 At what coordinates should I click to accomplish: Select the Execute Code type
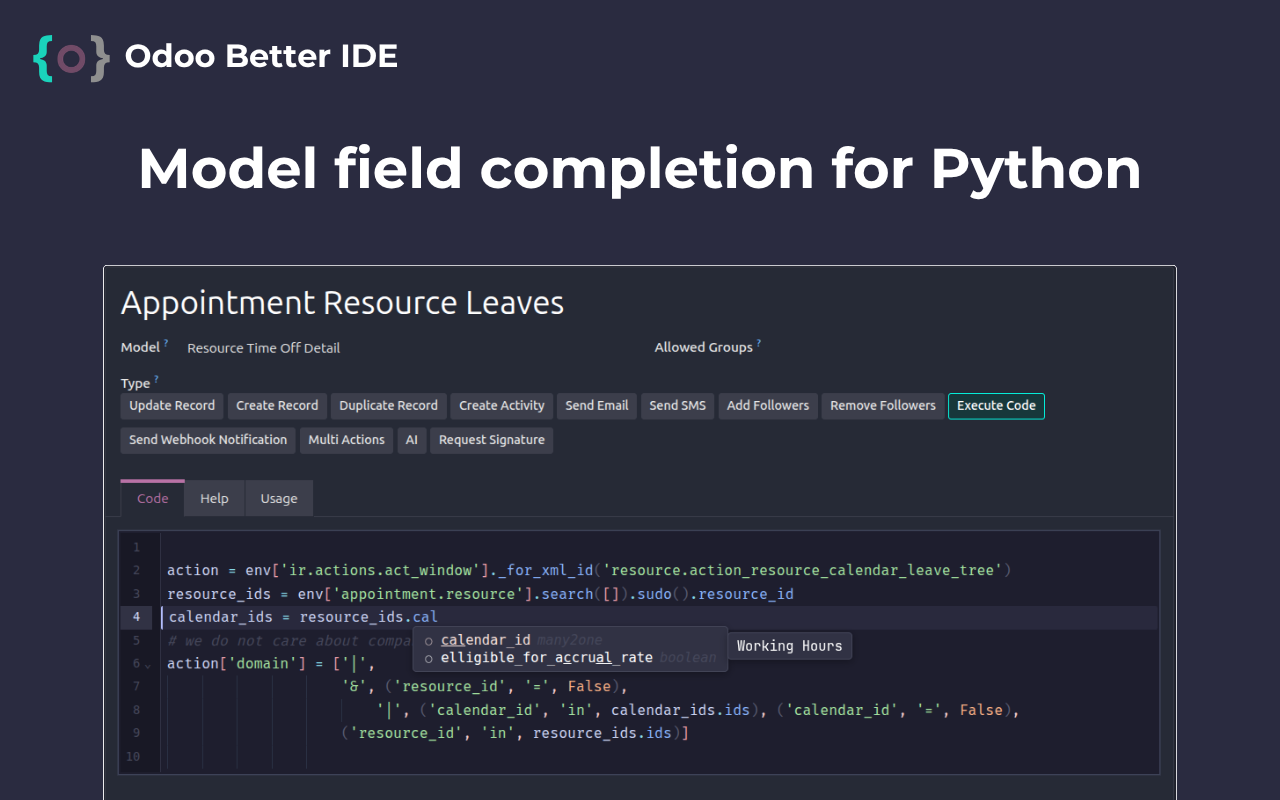click(x=996, y=406)
